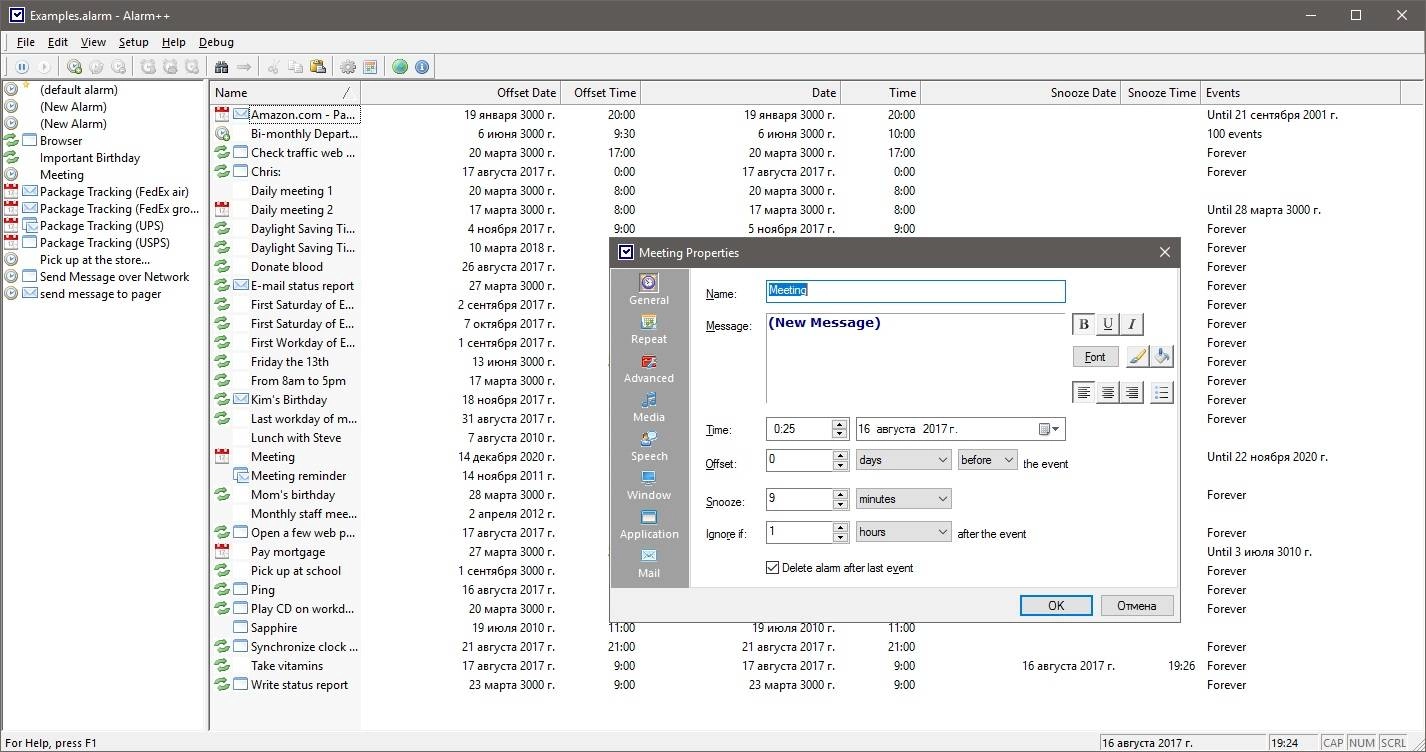Click the pause alarms toolbar icon

(21, 67)
